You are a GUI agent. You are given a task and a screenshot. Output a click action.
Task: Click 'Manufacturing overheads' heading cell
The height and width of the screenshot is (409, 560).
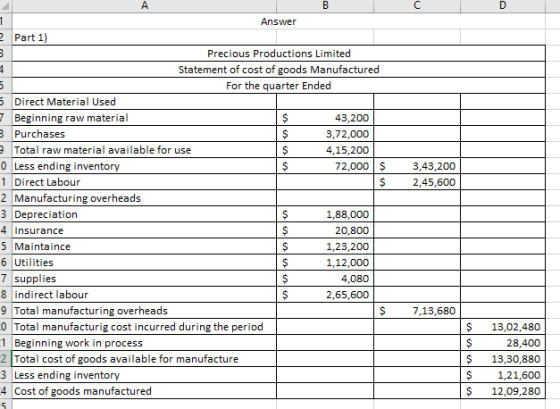[x=144, y=198]
